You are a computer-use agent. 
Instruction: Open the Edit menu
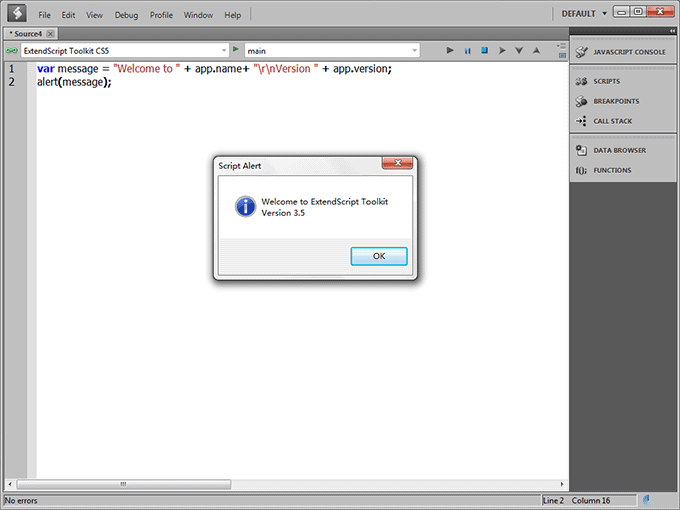point(68,15)
